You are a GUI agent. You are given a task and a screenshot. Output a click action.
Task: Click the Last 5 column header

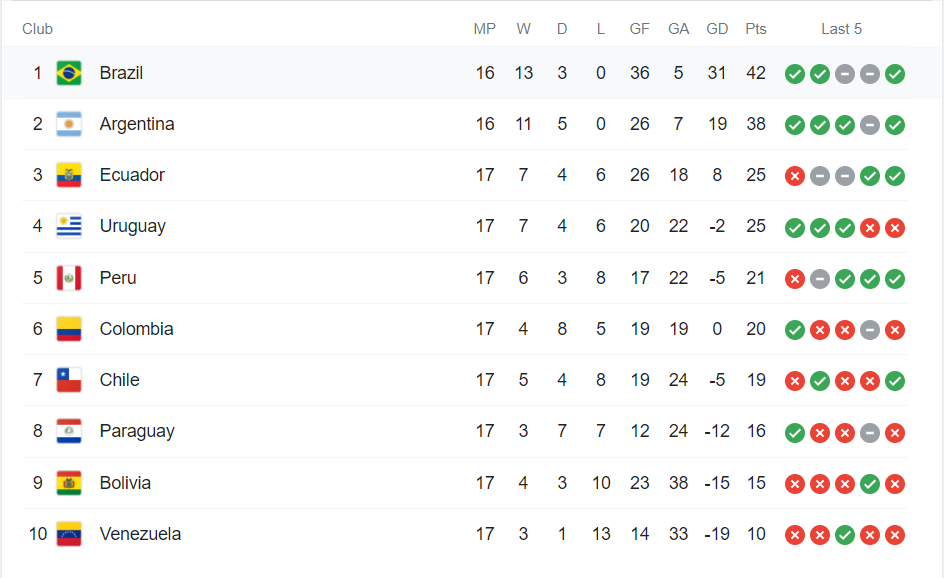(841, 29)
